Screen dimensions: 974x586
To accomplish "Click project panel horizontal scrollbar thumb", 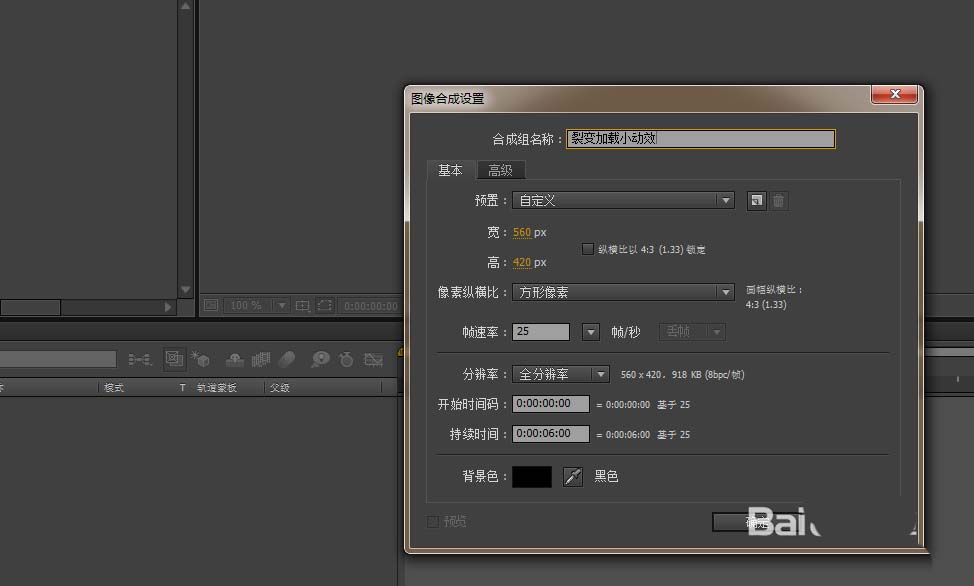I will point(30,307).
